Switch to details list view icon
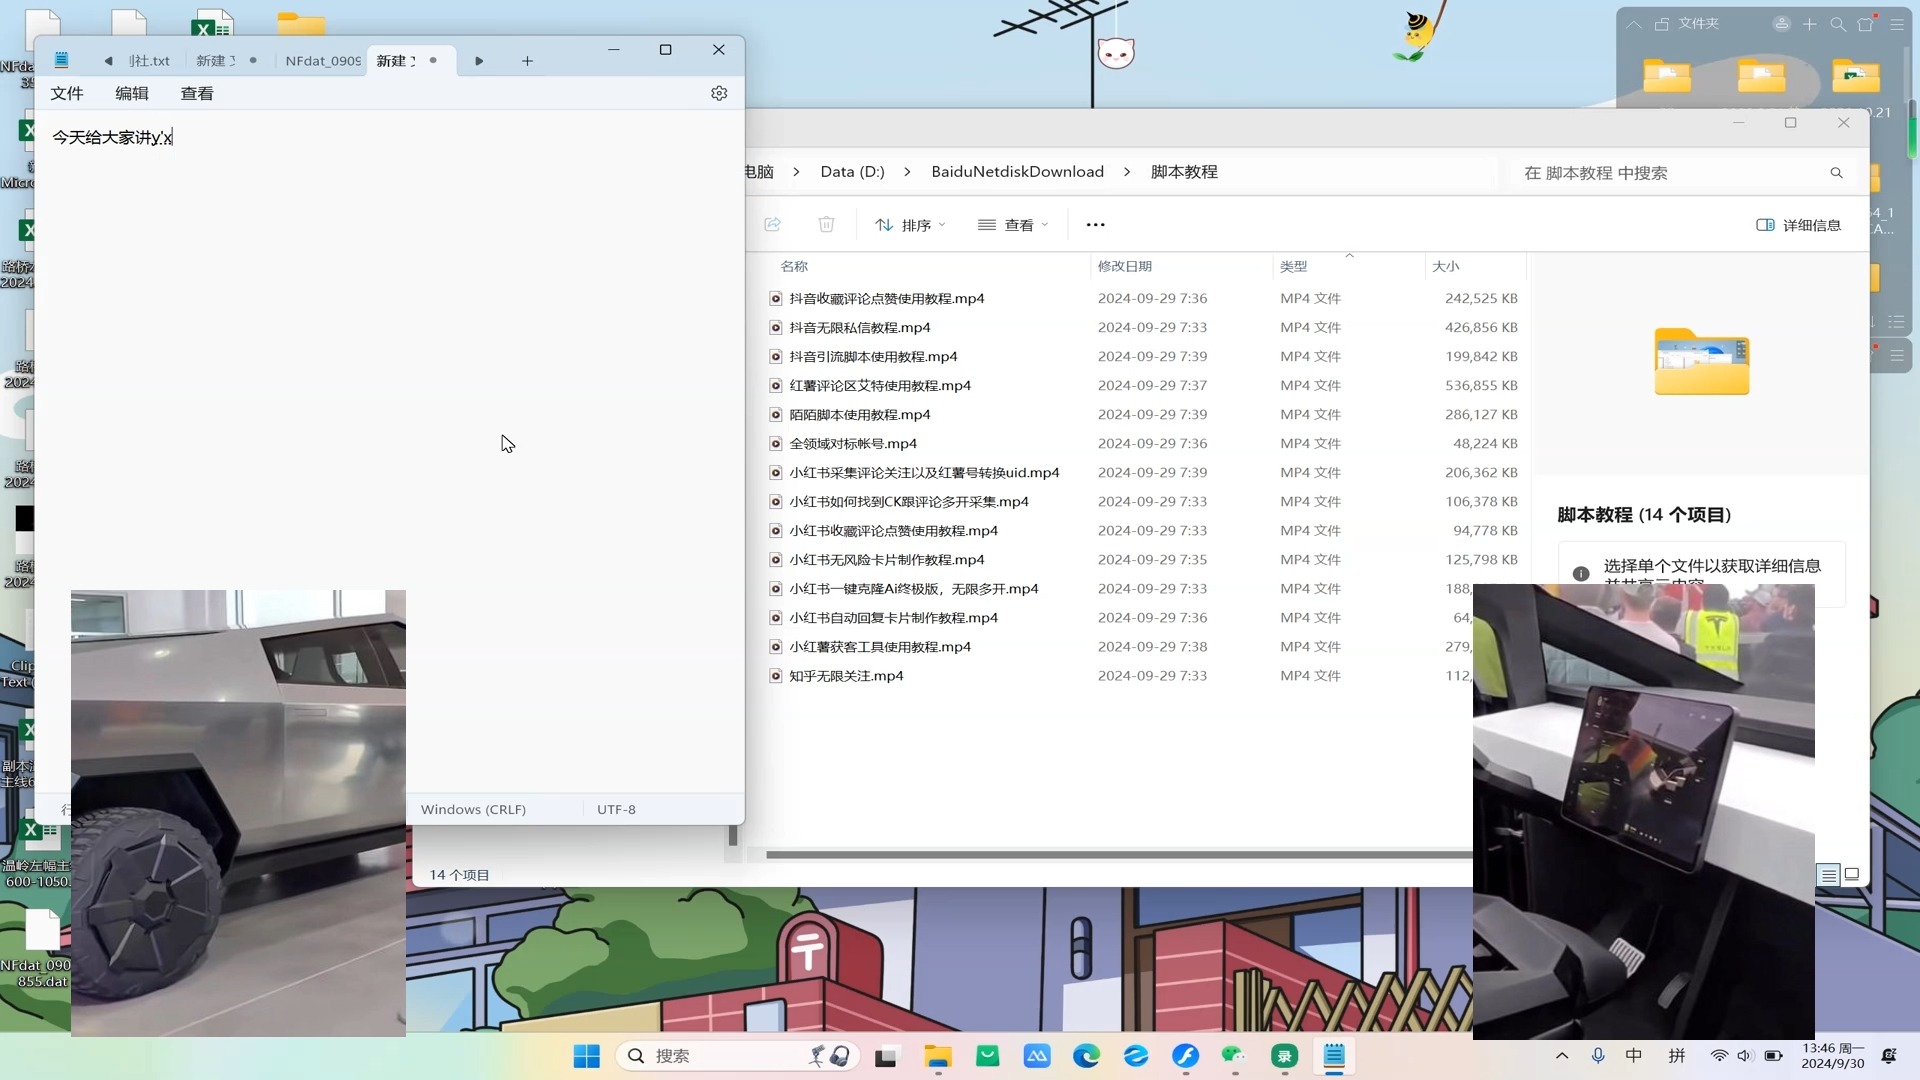This screenshot has width=1920, height=1080. click(x=1828, y=875)
